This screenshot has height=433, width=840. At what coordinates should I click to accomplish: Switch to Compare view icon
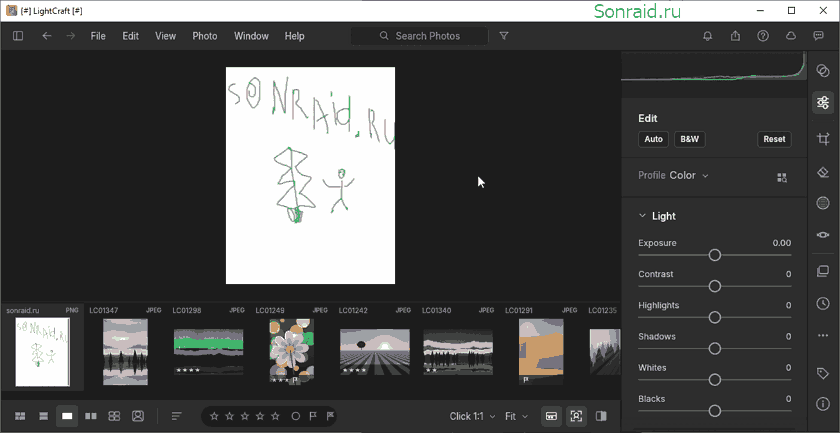pos(91,416)
